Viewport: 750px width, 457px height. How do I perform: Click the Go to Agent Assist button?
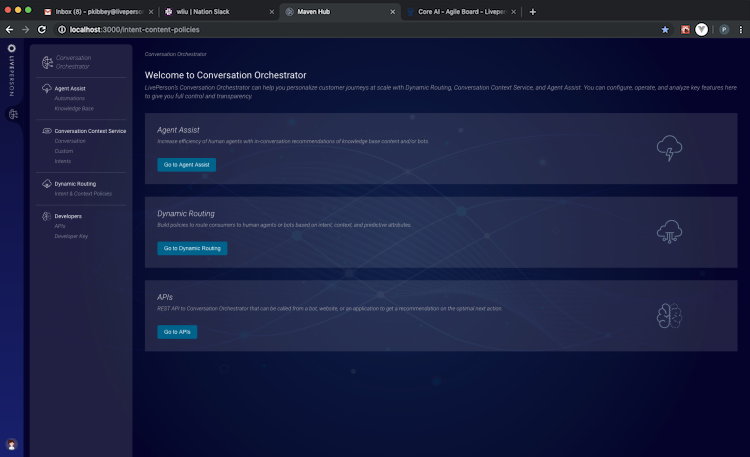tap(187, 165)
